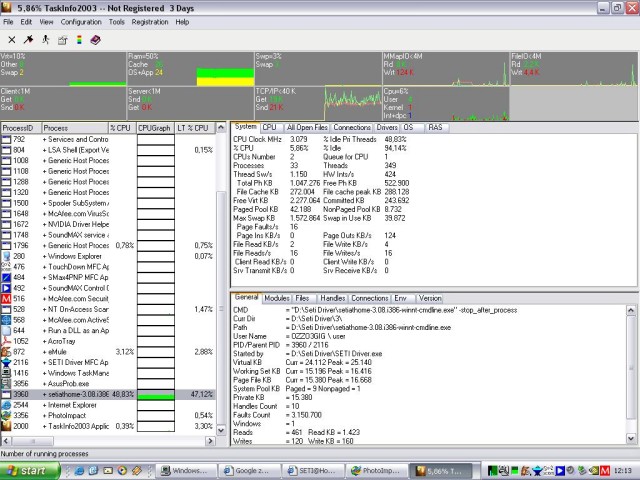
Task: Select the Spooler SubSystem process row
Action: (108, 203)
